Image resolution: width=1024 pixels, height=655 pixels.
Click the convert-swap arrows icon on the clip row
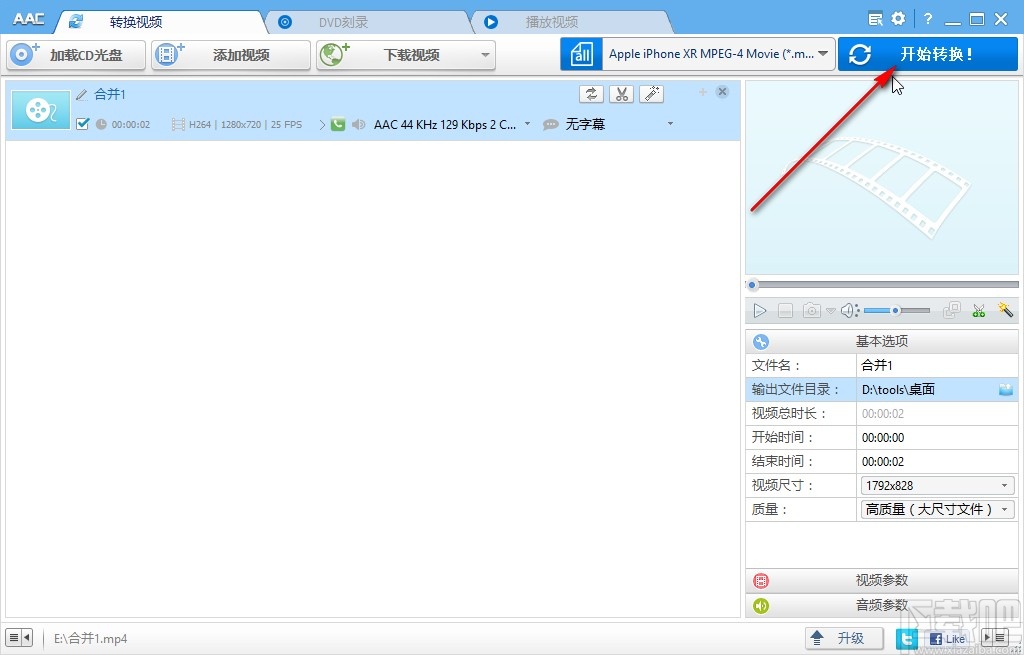tap(591, 93)
